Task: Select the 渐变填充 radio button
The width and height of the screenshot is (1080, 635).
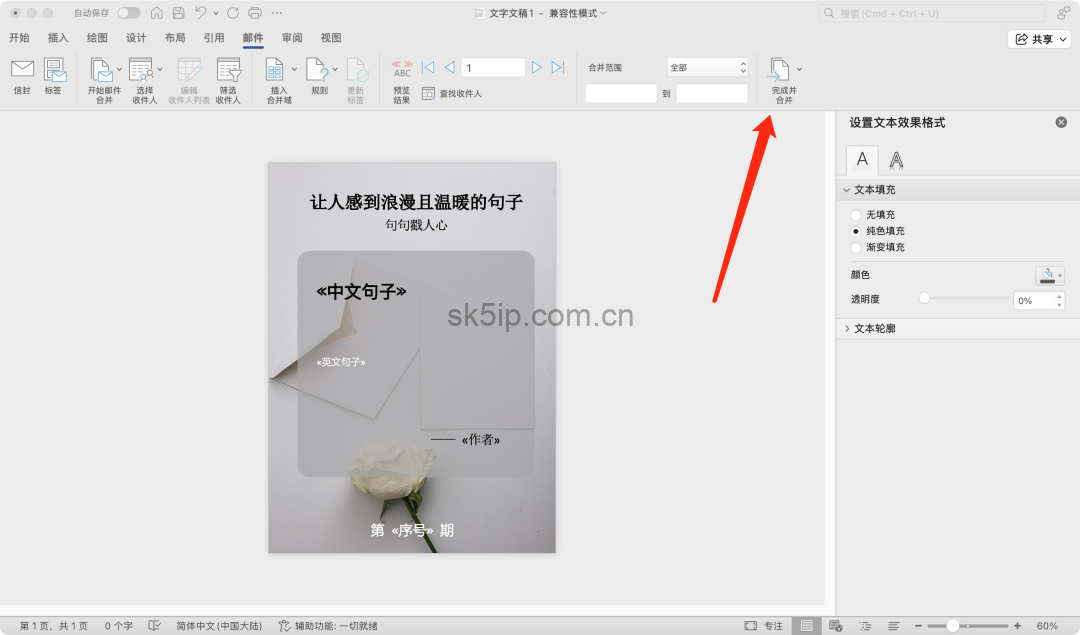Action: pyautogui.click(x=856, y=247)
